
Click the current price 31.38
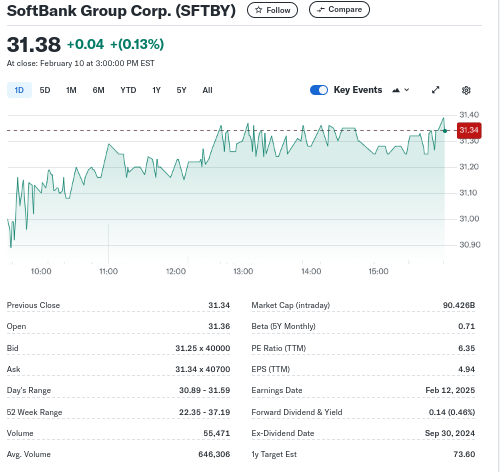pos(34,45)
